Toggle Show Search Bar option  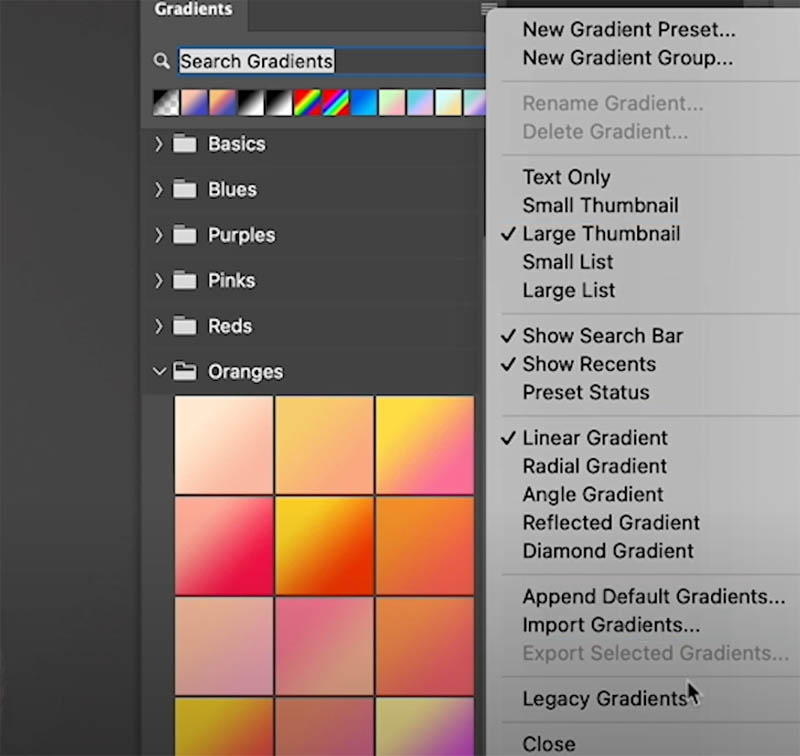tap(602, 336)
